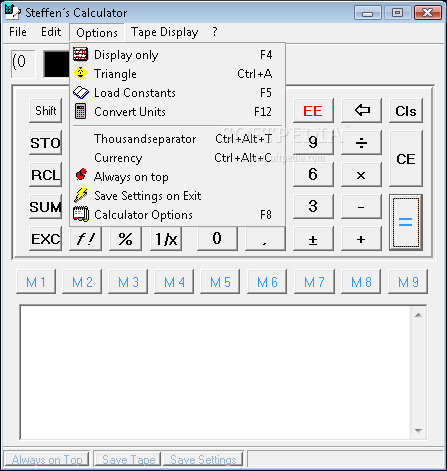
Task: Toggle Always on top menu option
Action: (177, 177)
